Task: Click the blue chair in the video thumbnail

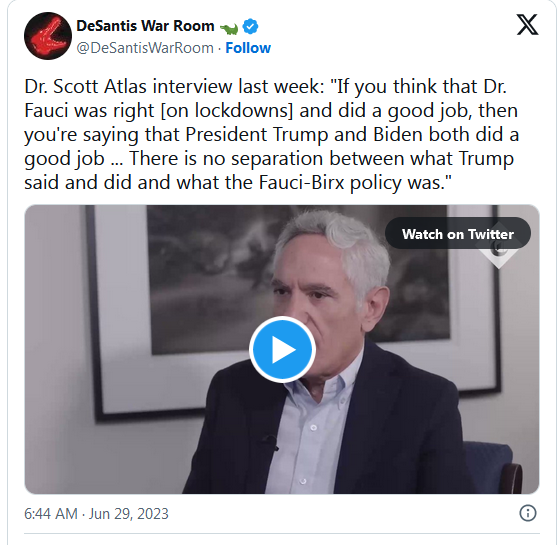Action: pos(496,466)
